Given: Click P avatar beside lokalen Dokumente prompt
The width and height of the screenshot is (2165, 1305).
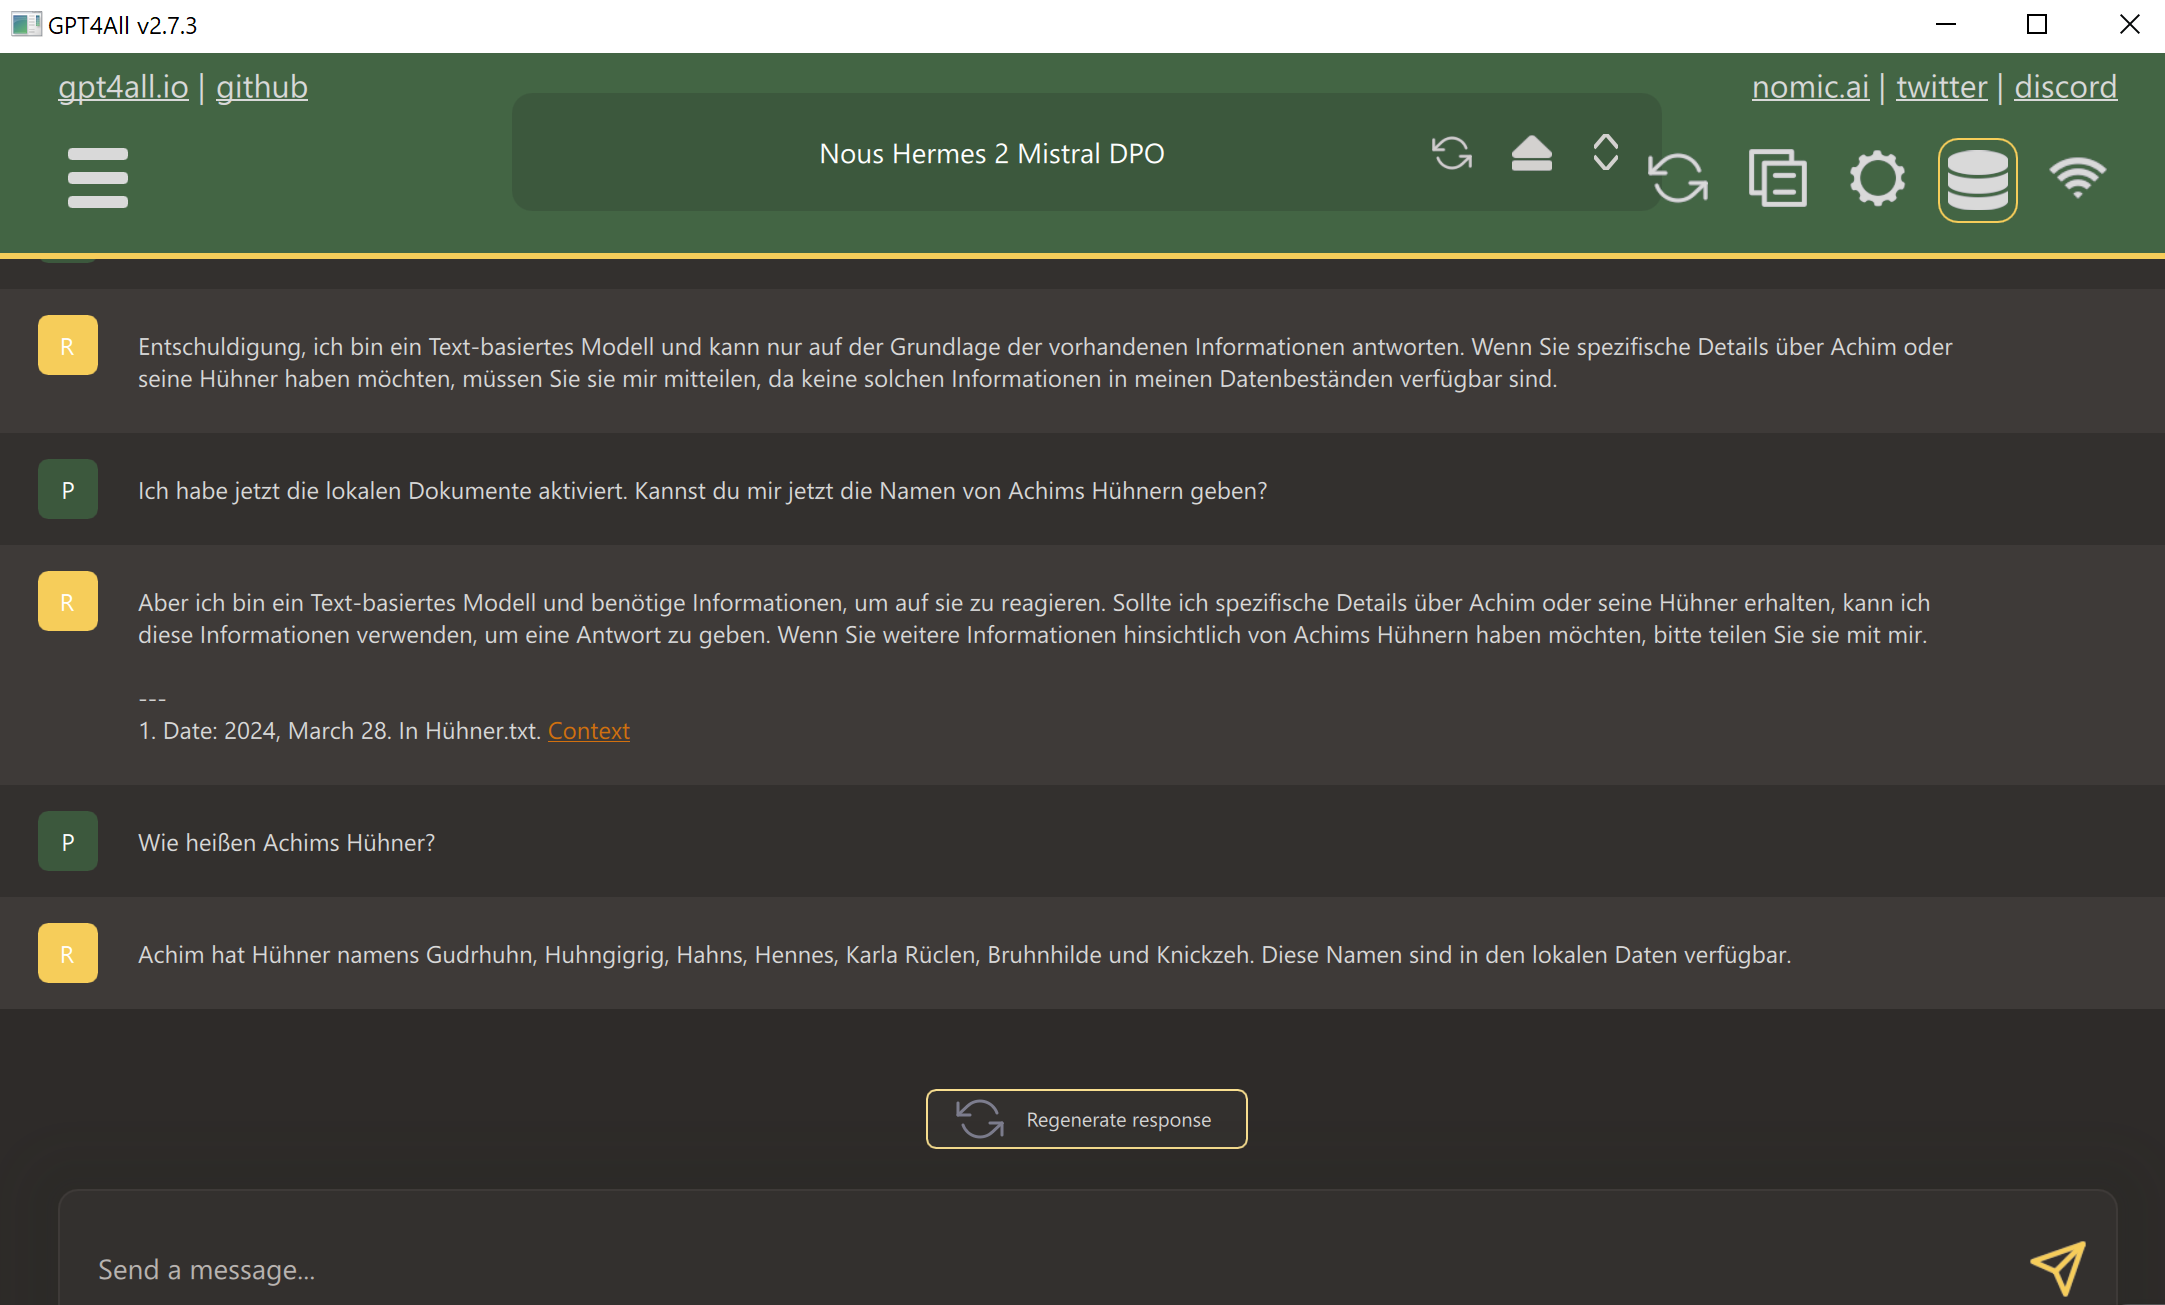Looking at the screenshot, I should 68,489.
